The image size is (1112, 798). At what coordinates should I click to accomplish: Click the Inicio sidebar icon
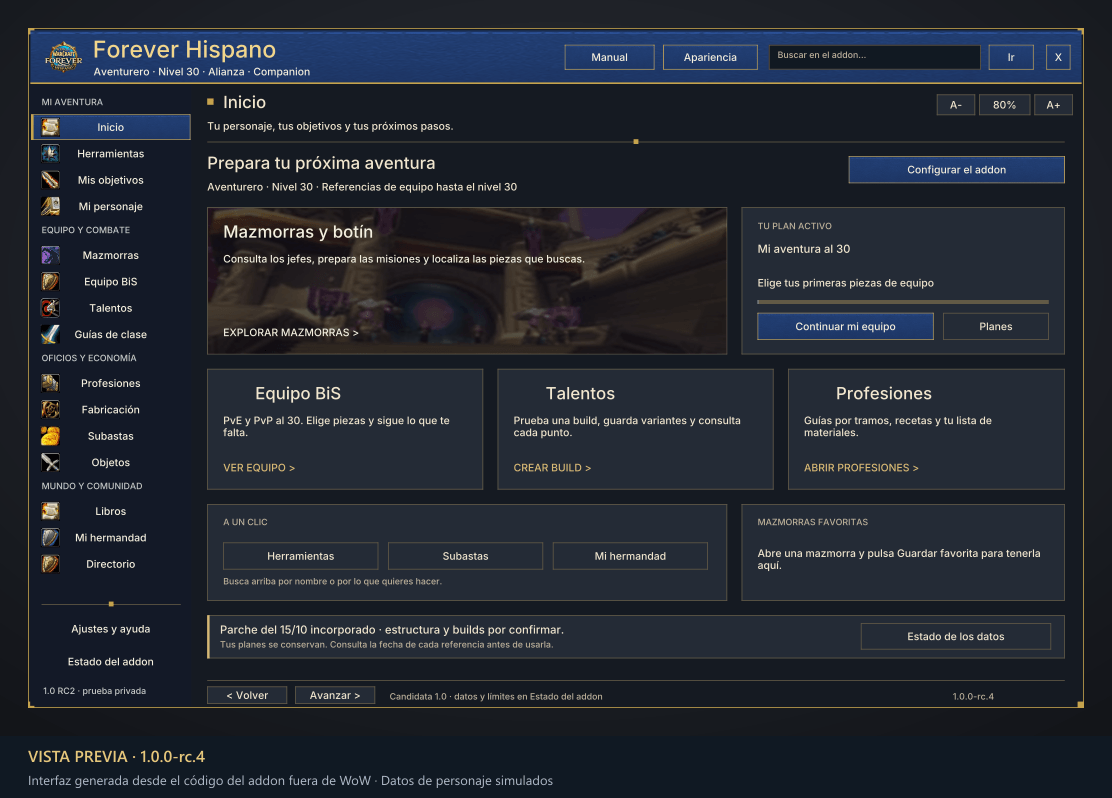(x=50, y=127)
